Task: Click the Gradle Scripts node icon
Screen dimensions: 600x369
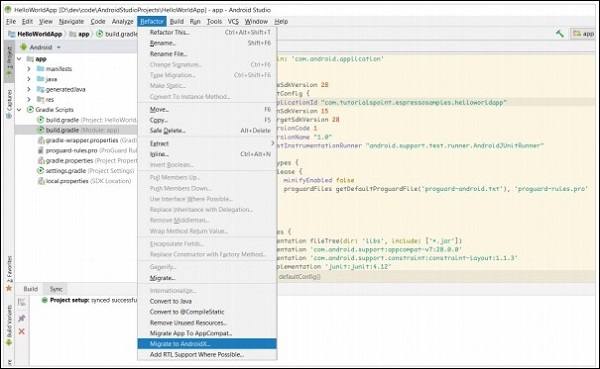Action: 30,109
